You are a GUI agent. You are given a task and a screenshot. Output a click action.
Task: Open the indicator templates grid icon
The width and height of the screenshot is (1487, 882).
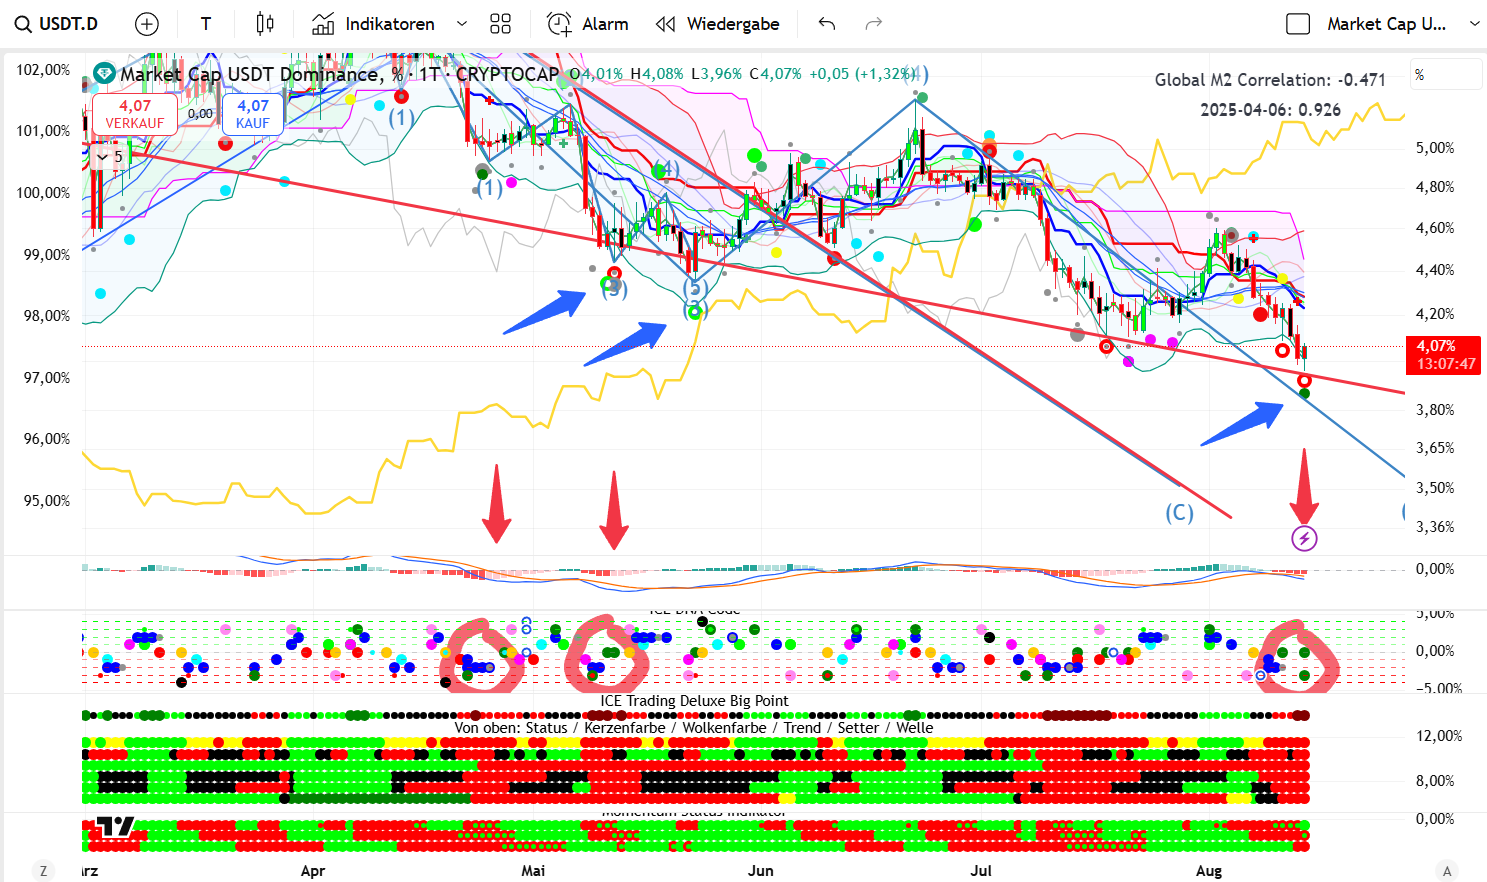tap(501, 24)
